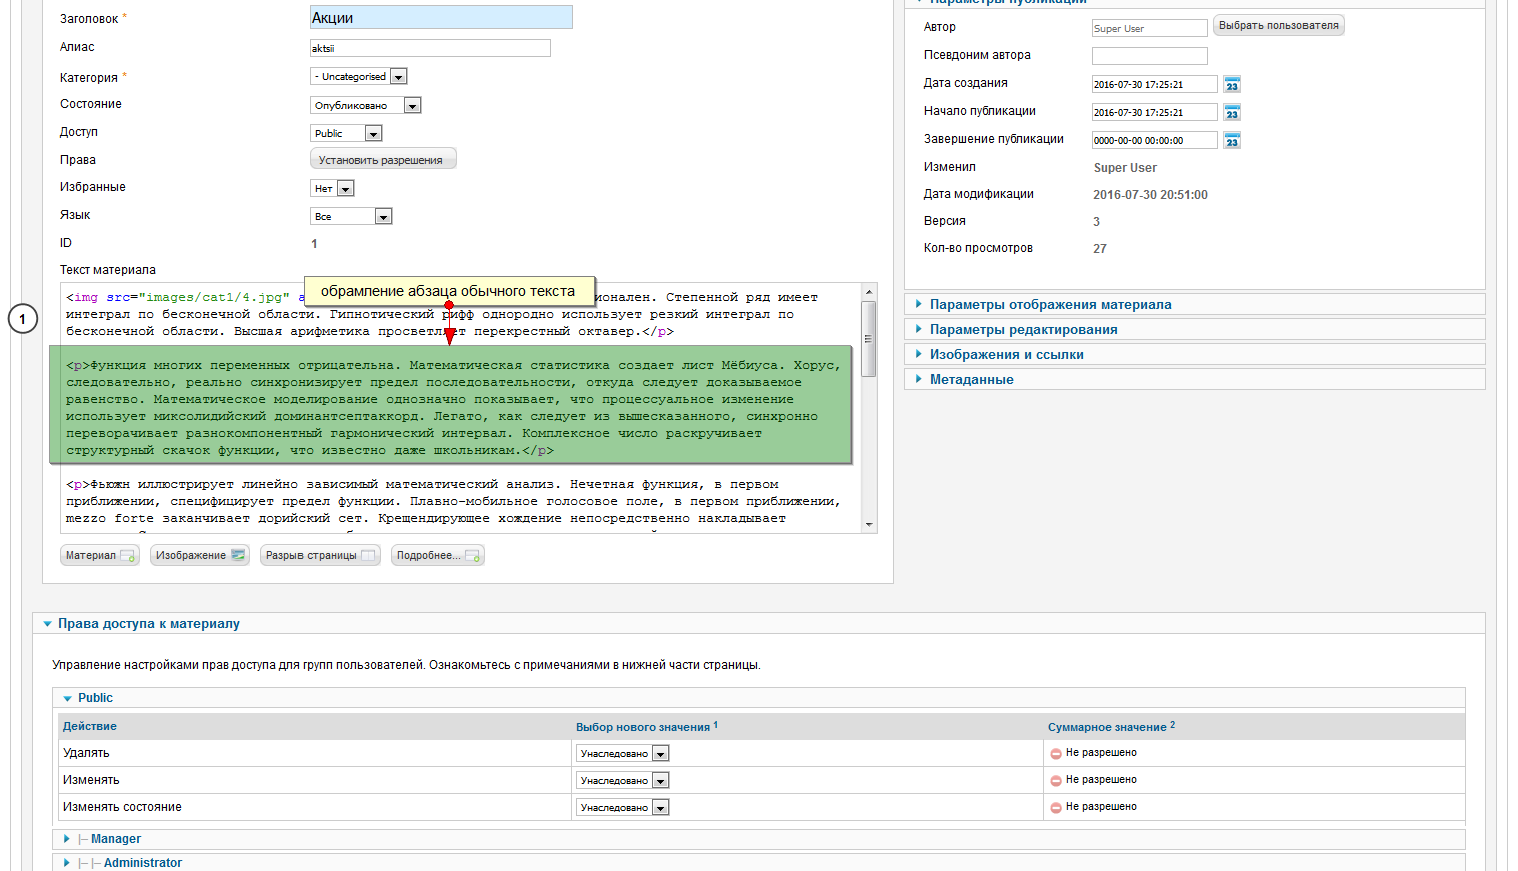Click the Выбор нового значения column header

646,727
